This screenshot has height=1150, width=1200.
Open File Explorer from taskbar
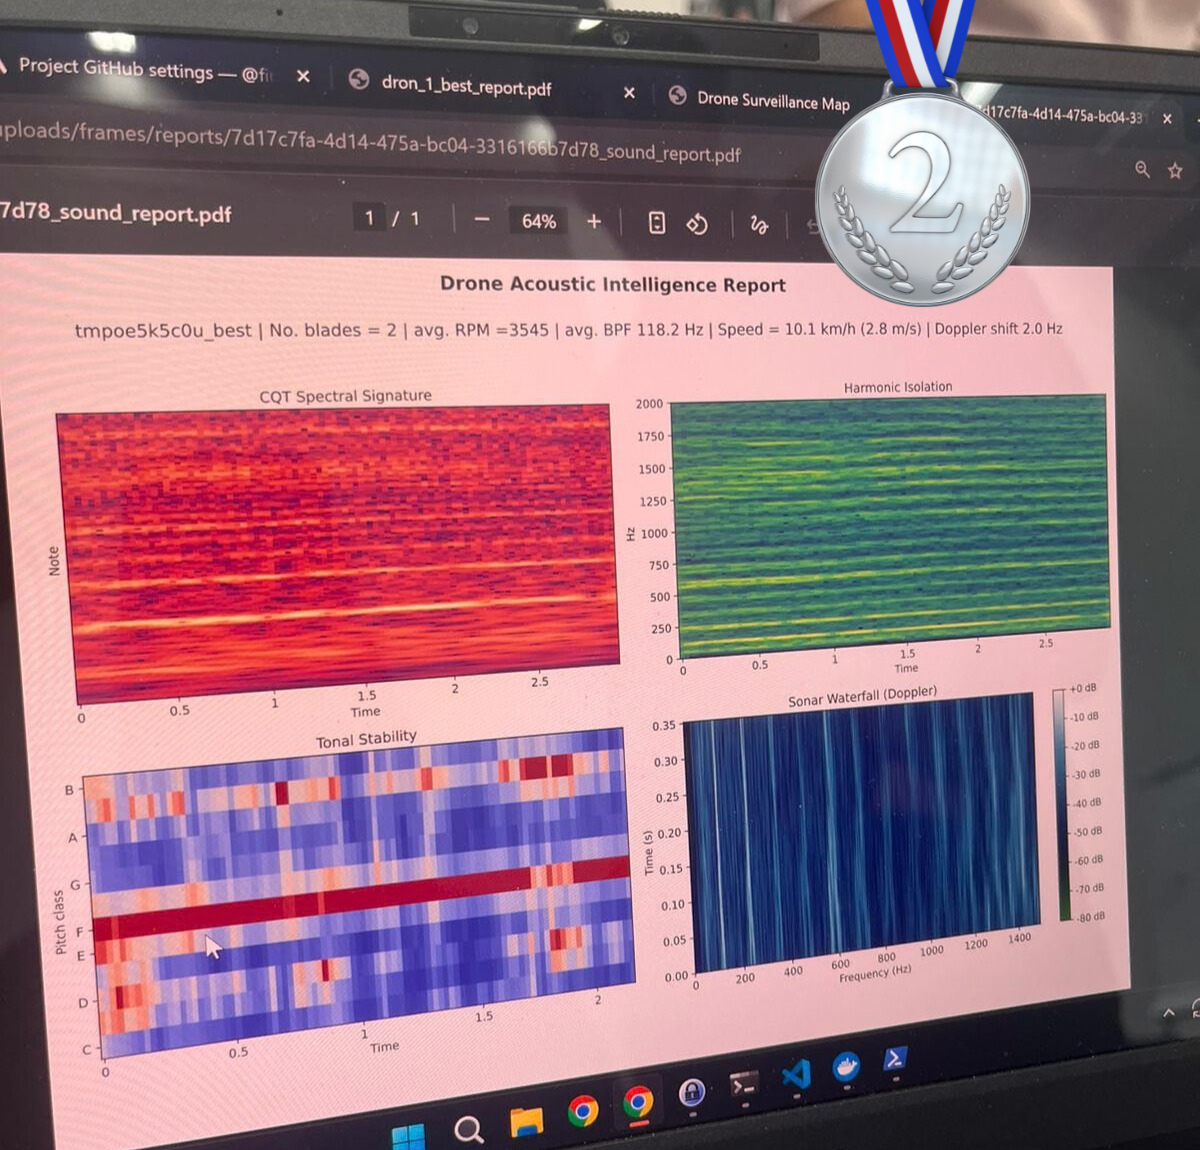coord(526,1123)
